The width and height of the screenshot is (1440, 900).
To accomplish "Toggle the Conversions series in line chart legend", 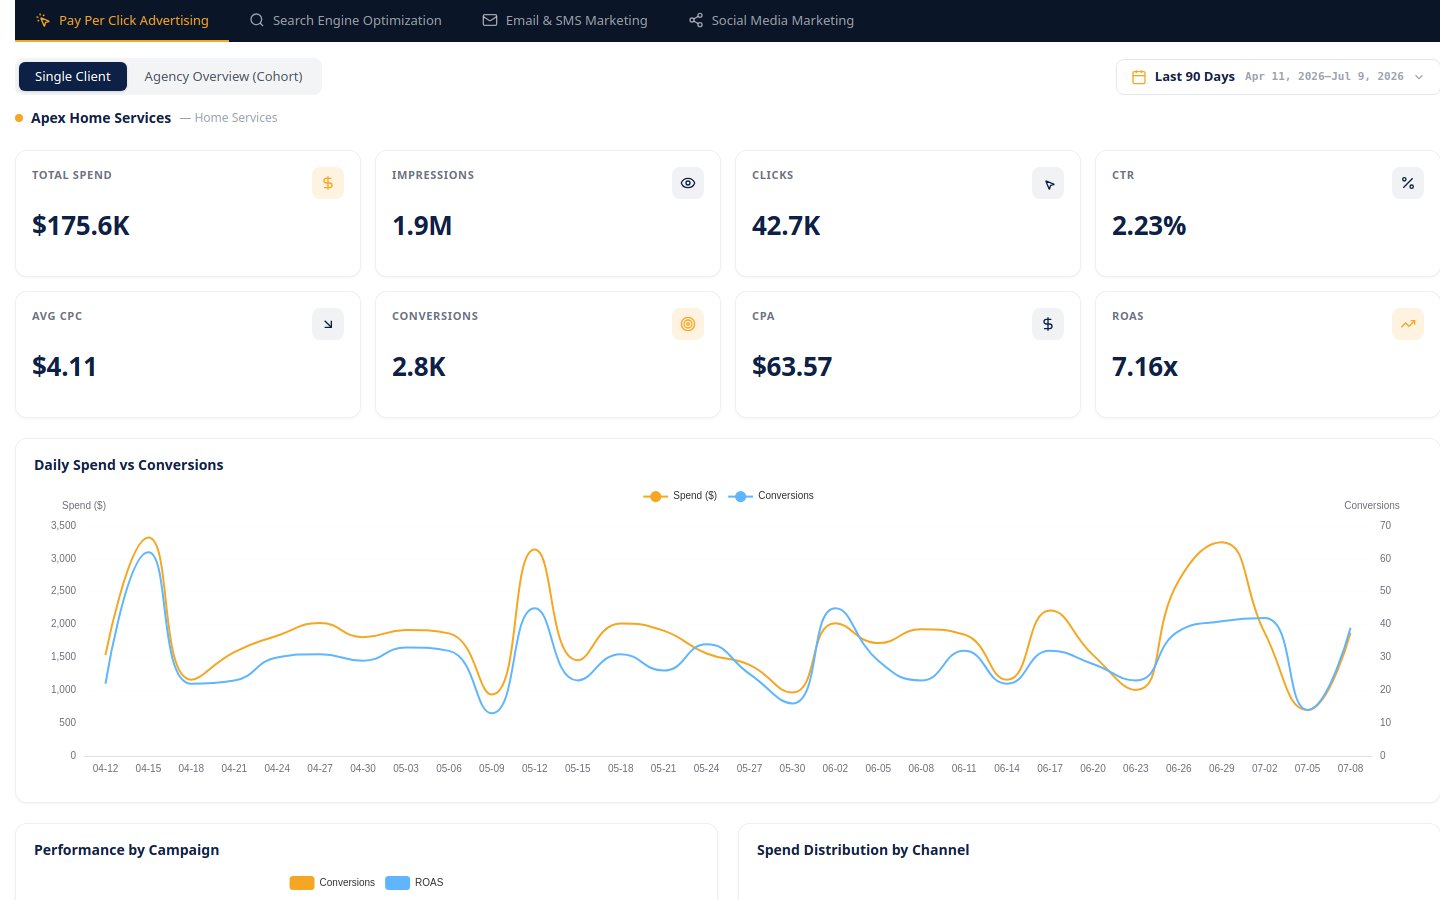I will pyautogui.click(x=771, y=496).
